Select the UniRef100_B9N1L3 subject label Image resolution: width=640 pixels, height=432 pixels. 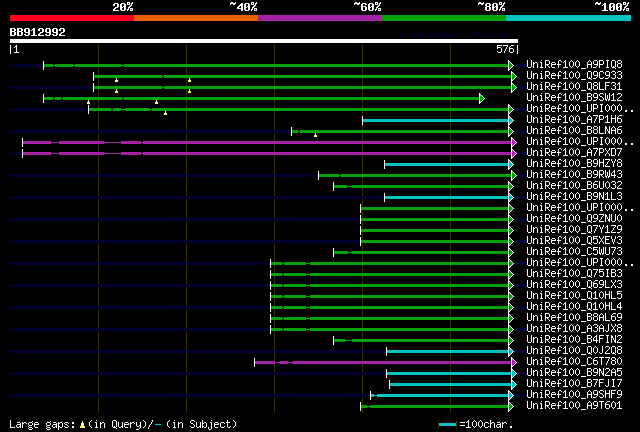(574, 196)
